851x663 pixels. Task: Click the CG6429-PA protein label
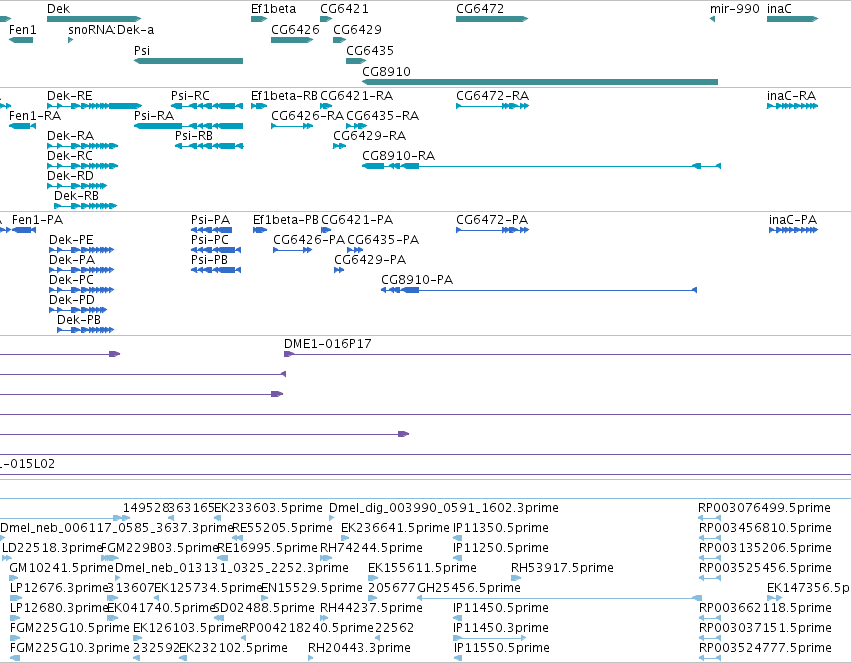[x=370, y=260]
